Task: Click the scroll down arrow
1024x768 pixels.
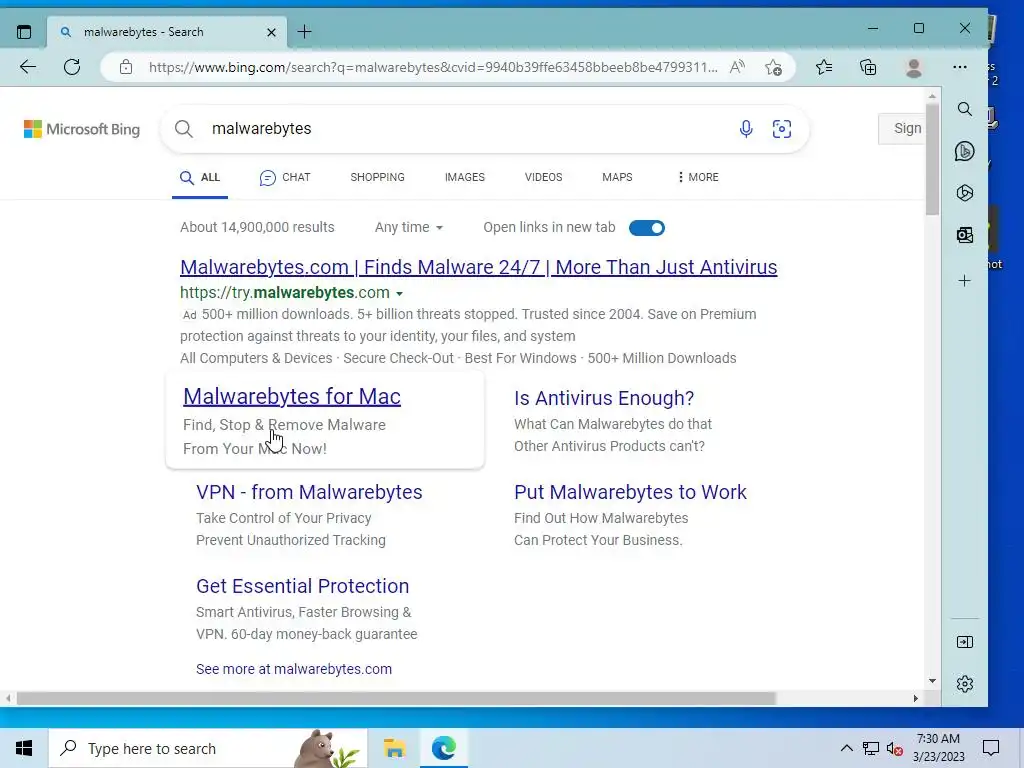Action: click(932, 680)
